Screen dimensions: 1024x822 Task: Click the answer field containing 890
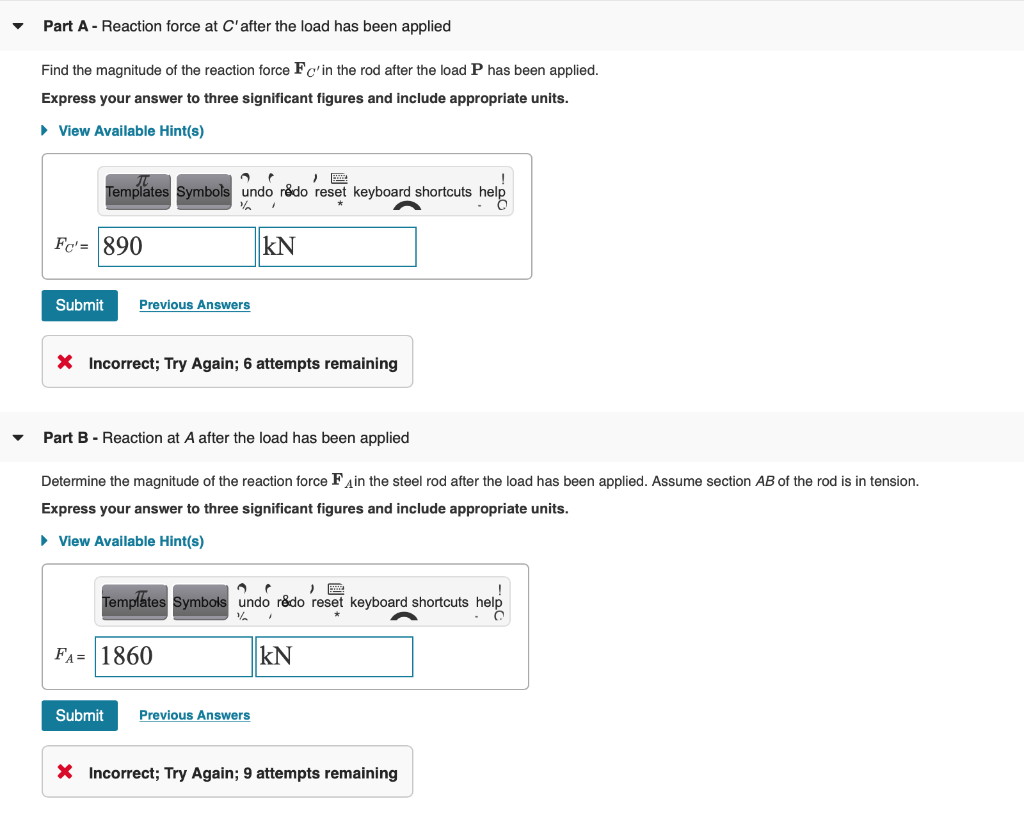(x=176, y=246)
